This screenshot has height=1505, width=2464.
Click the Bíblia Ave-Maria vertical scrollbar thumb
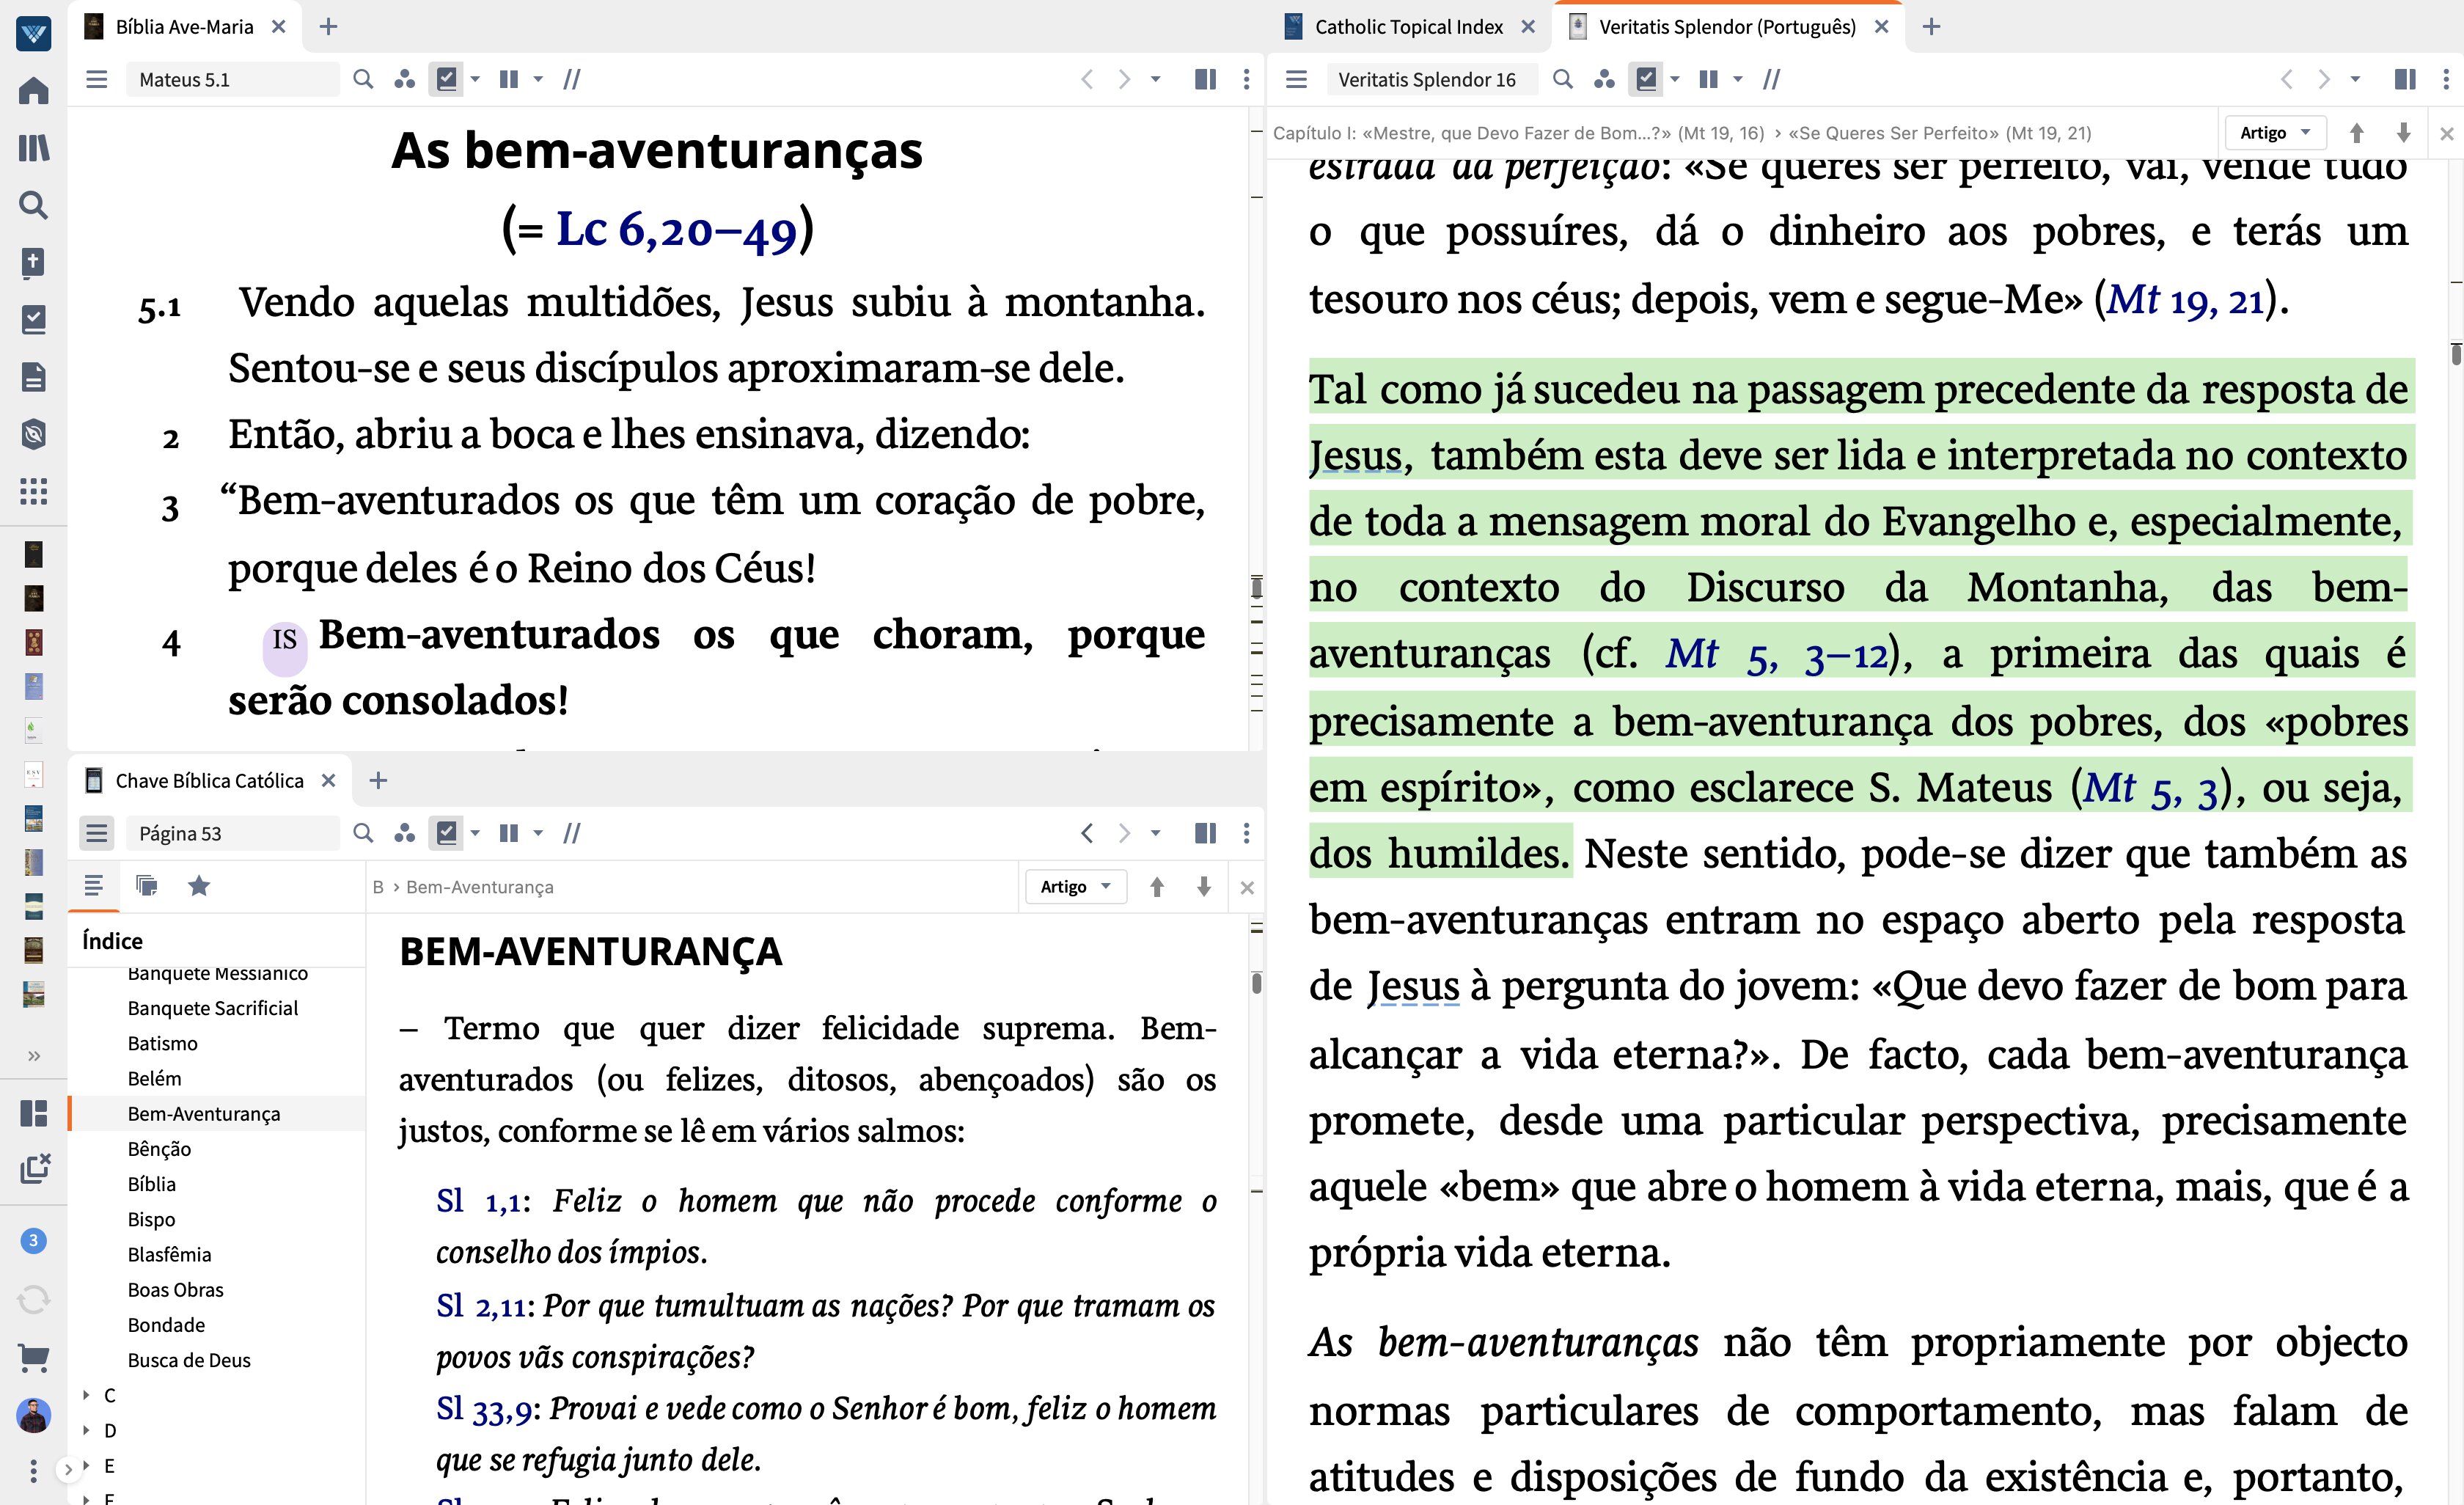(1256, 587)
